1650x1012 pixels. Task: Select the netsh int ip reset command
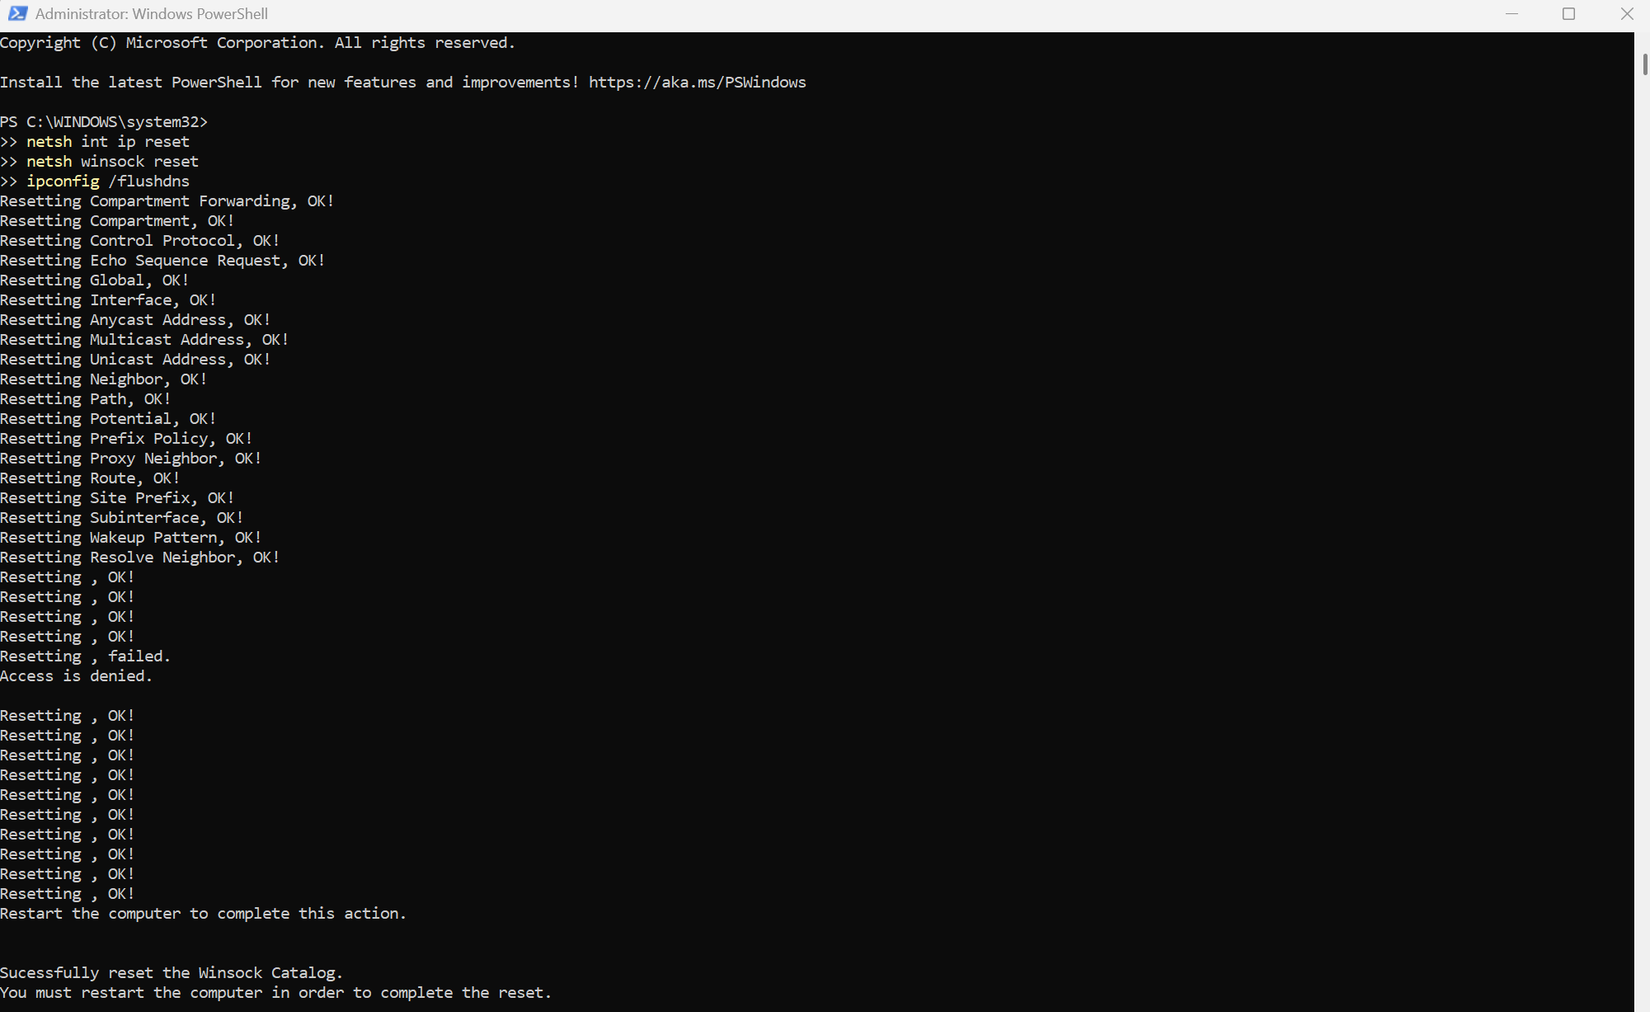pyautogui.click(x=108, y=141)
